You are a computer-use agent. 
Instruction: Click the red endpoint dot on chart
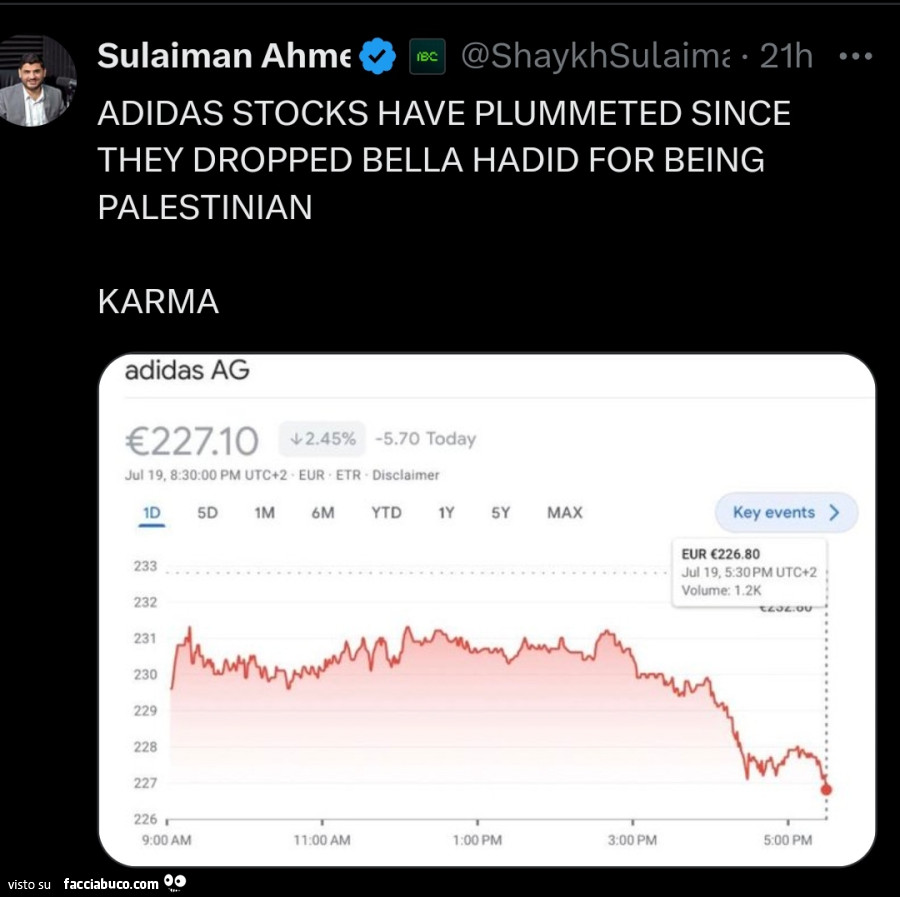[826, 789]
